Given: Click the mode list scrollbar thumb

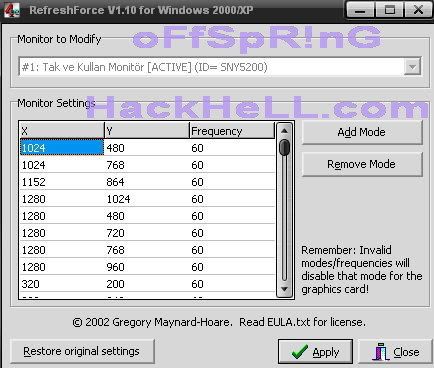Looking at the screenshot, I should pos(284,147).
